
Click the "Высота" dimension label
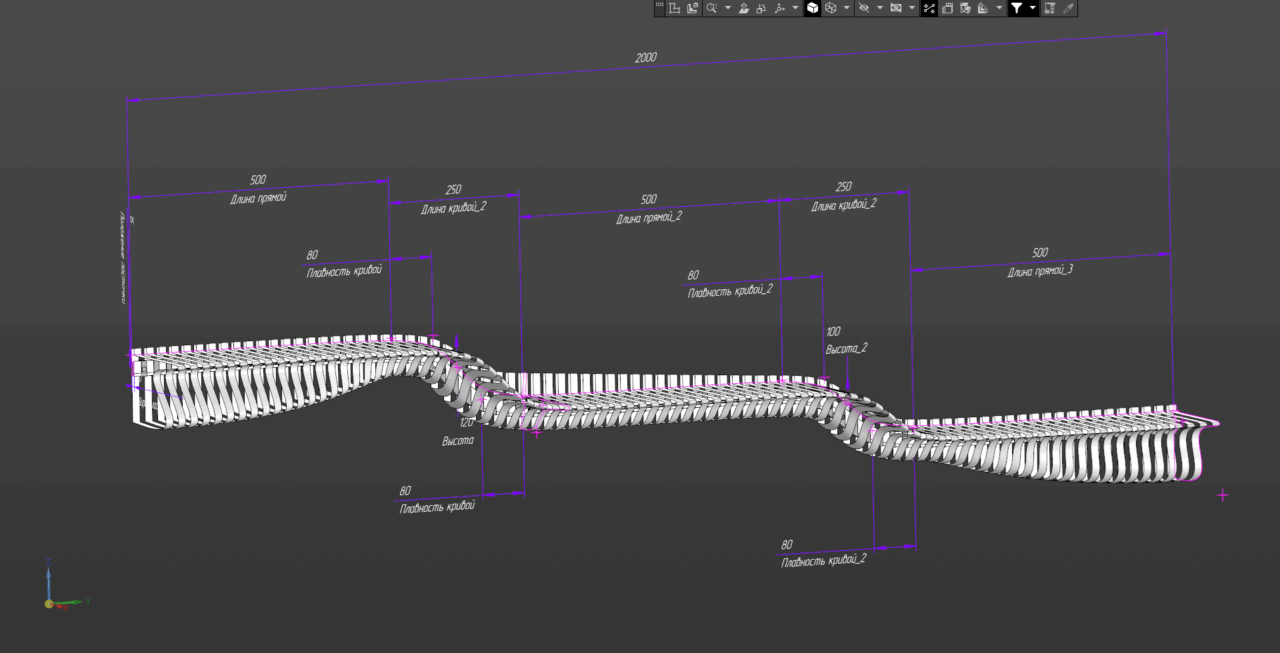(458, 440)
